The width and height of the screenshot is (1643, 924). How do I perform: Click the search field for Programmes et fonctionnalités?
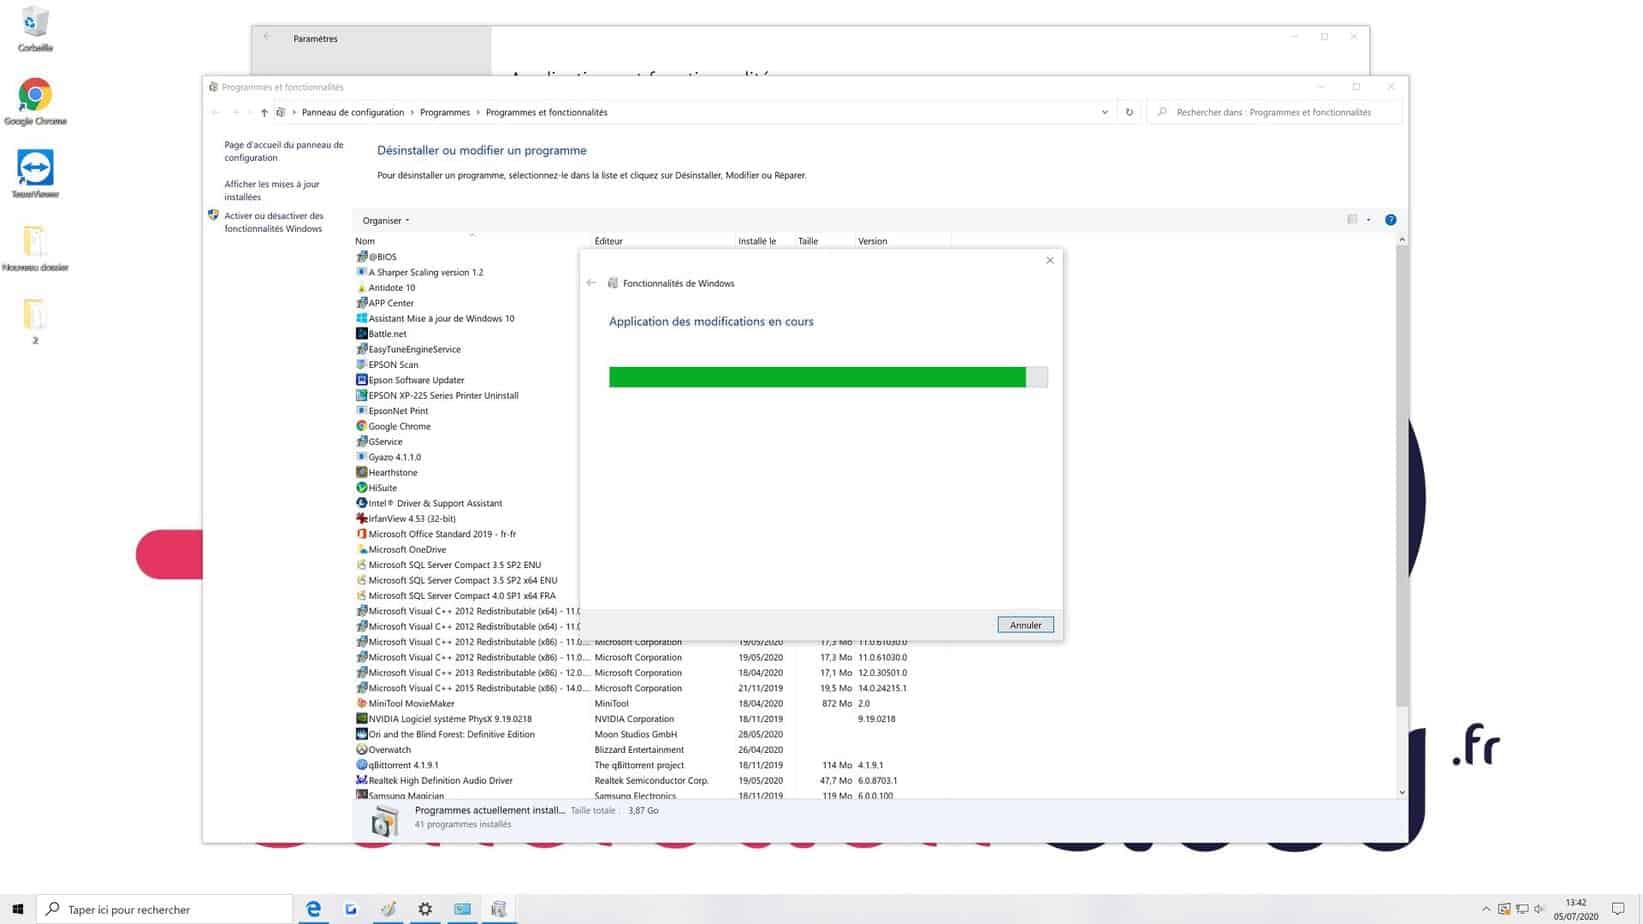tap(1275, 112)
